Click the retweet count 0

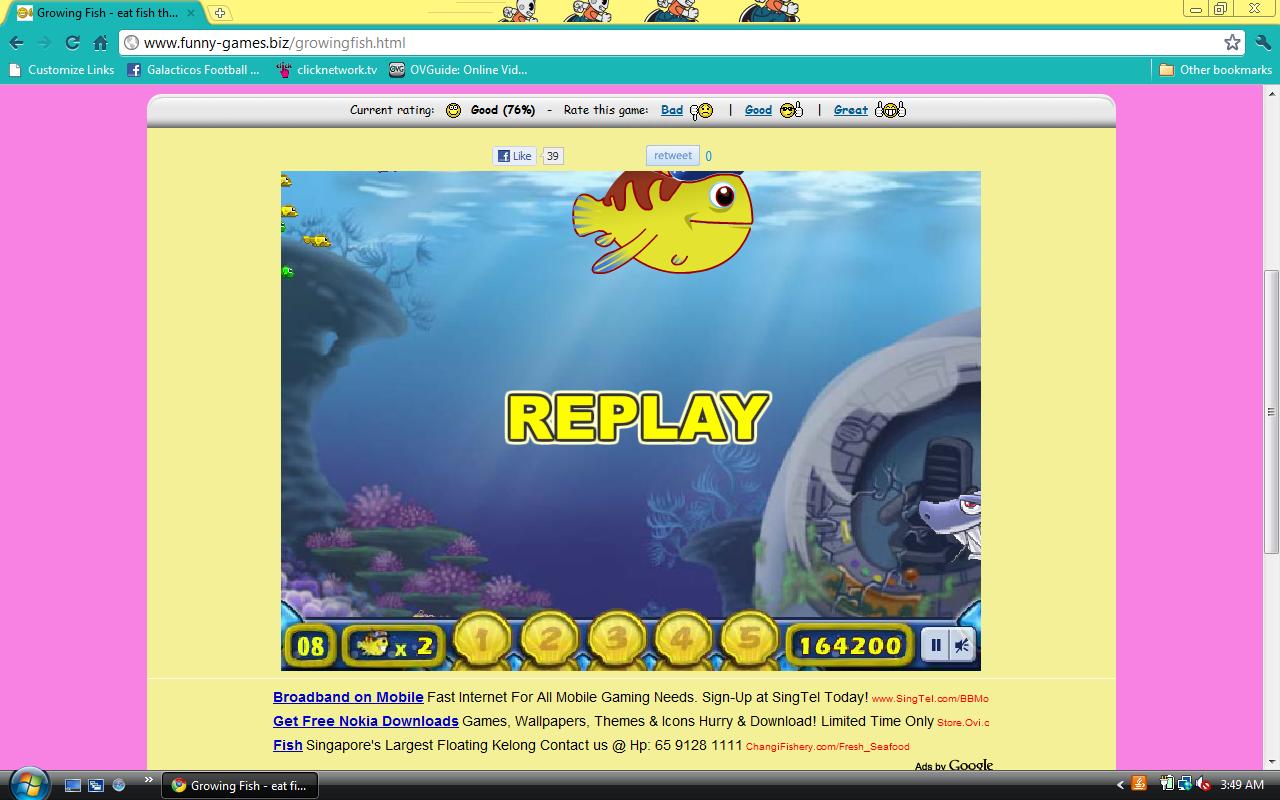[x=709, y=156]
